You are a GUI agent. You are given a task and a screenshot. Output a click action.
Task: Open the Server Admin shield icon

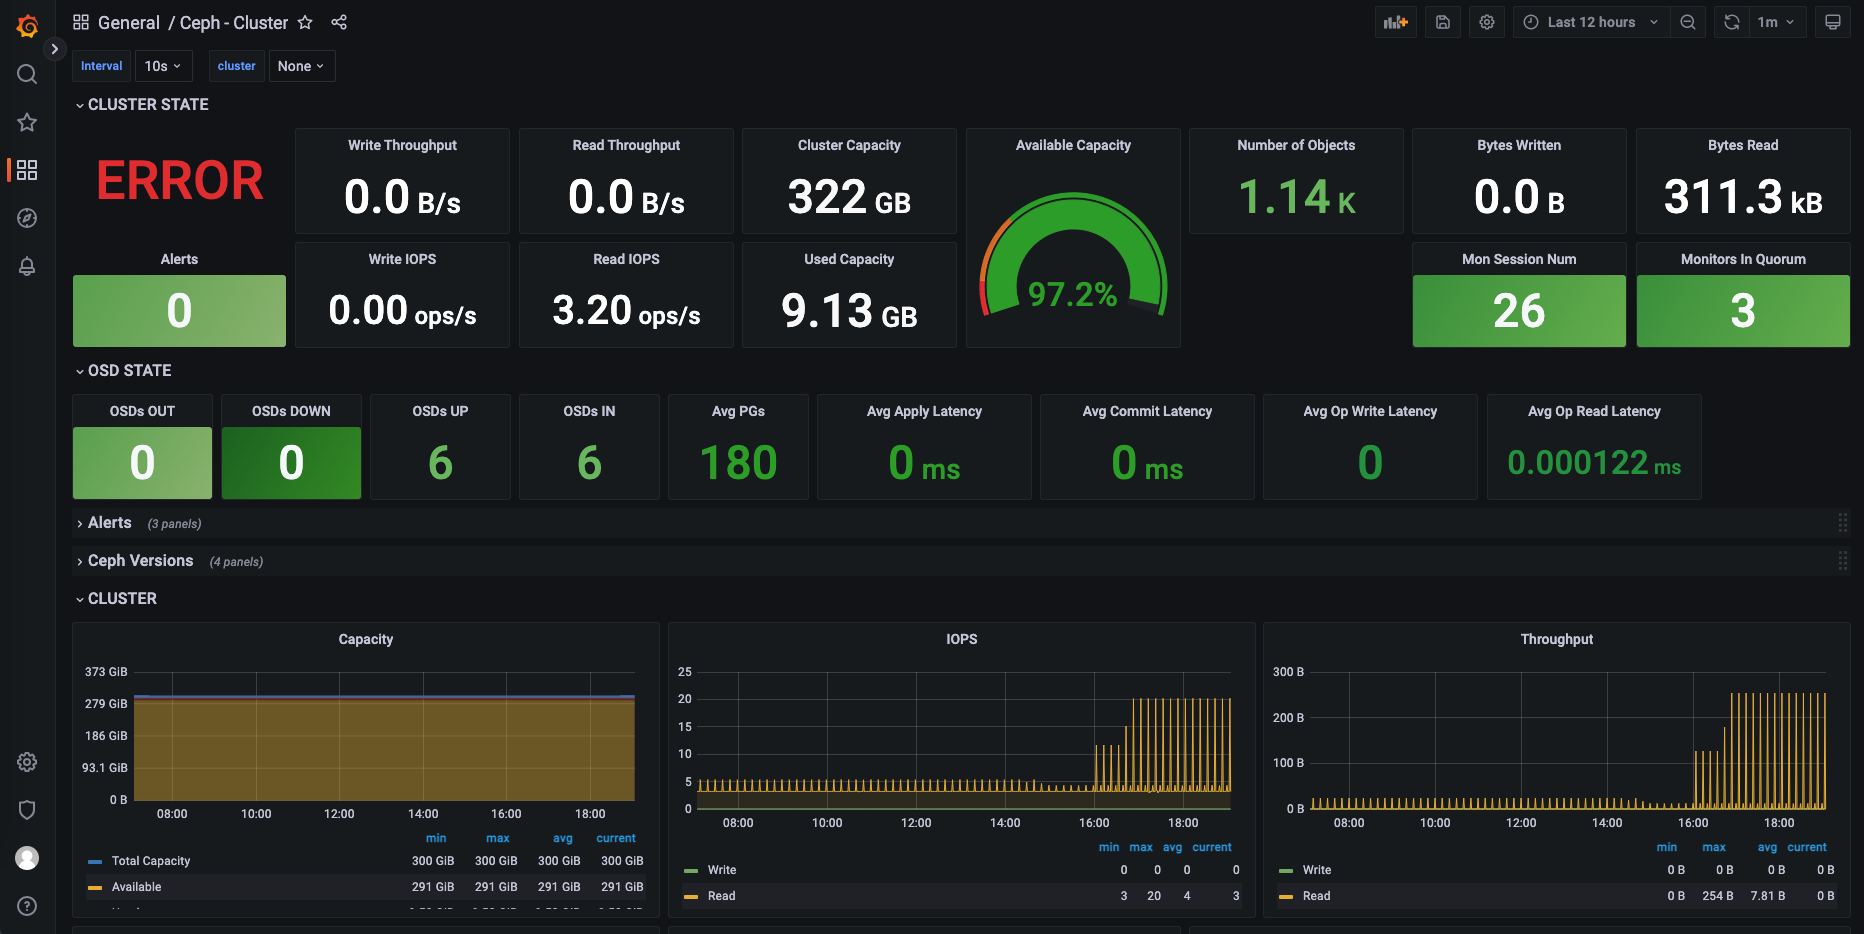27,810
